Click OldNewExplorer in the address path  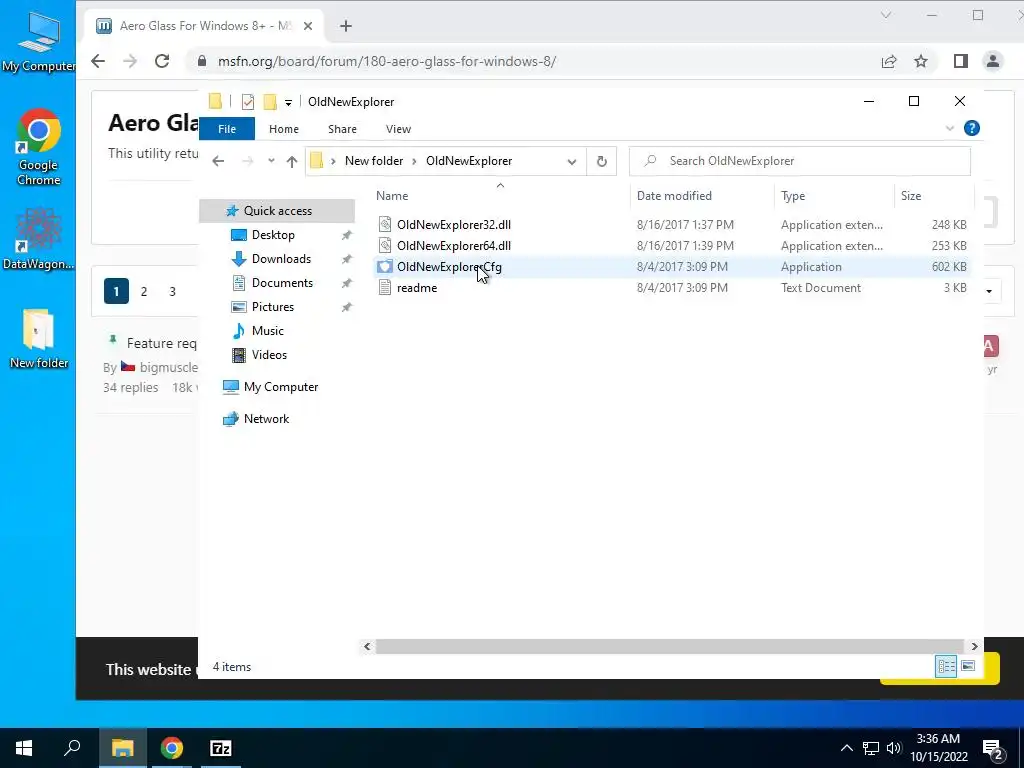[468, 161]
